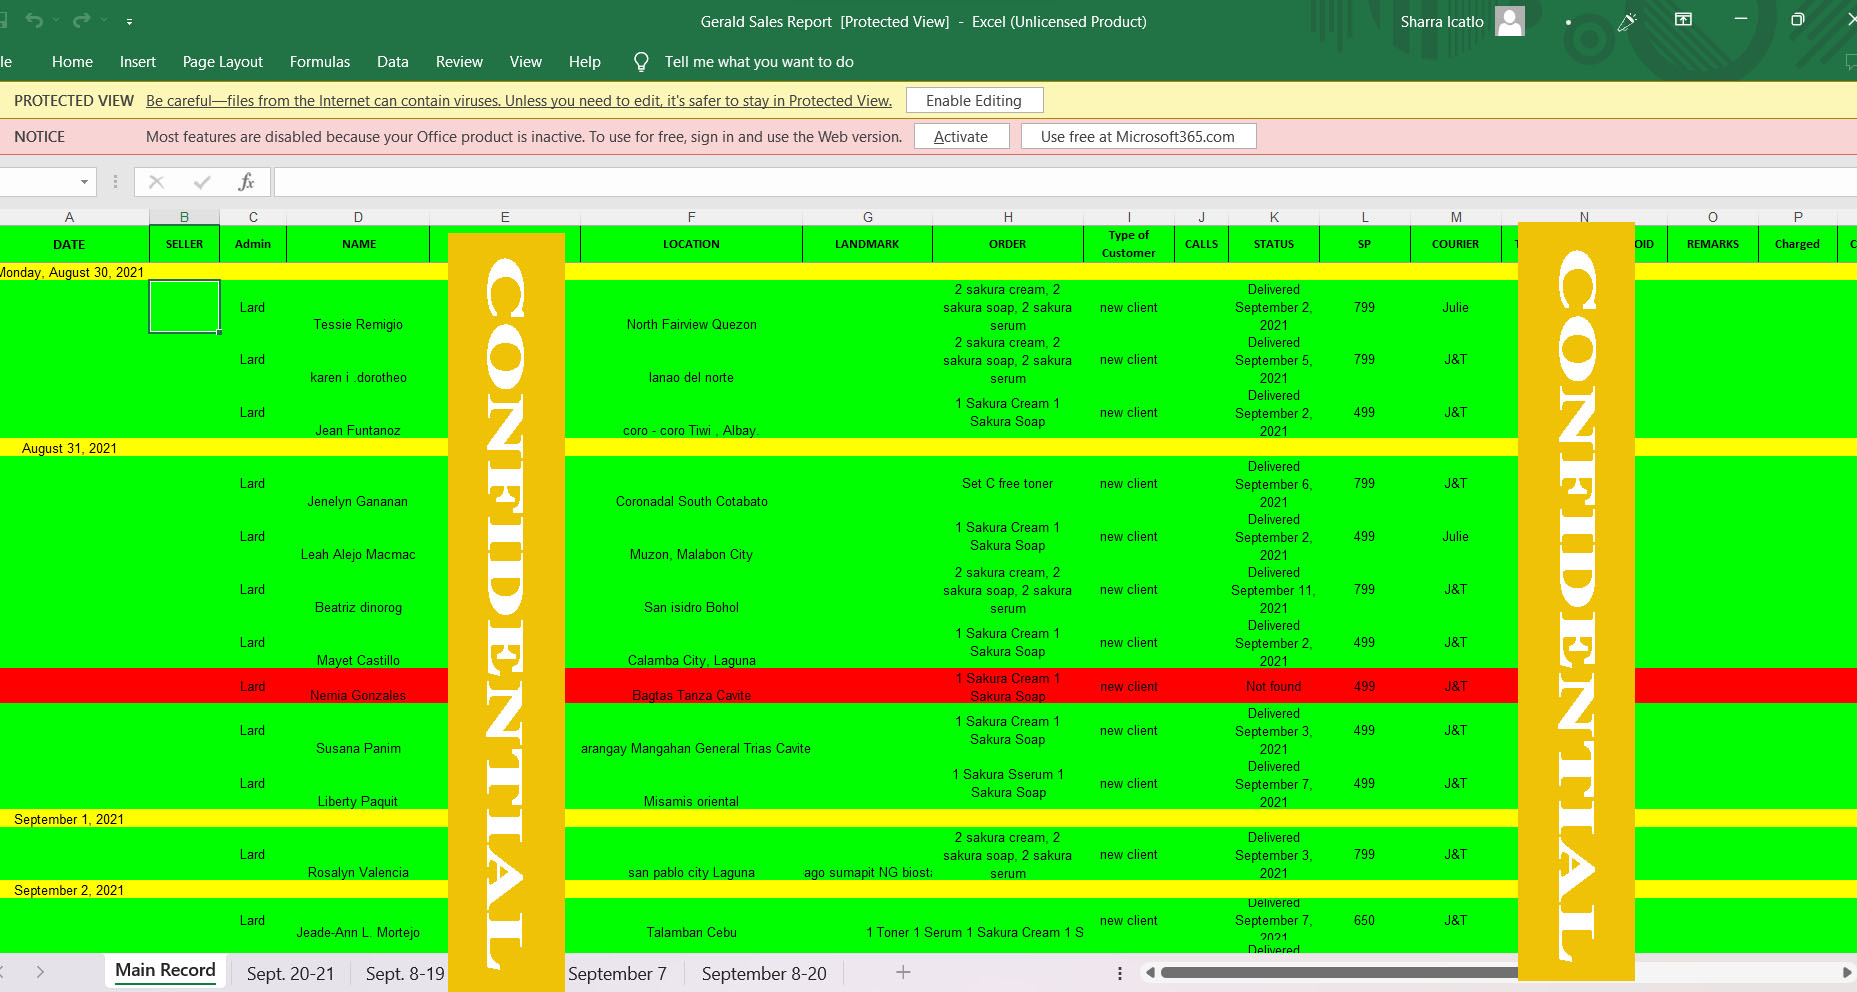Expand the Name Box dropdown
The height and width of the screenshot is (992, 1857).
pos(84,182)
